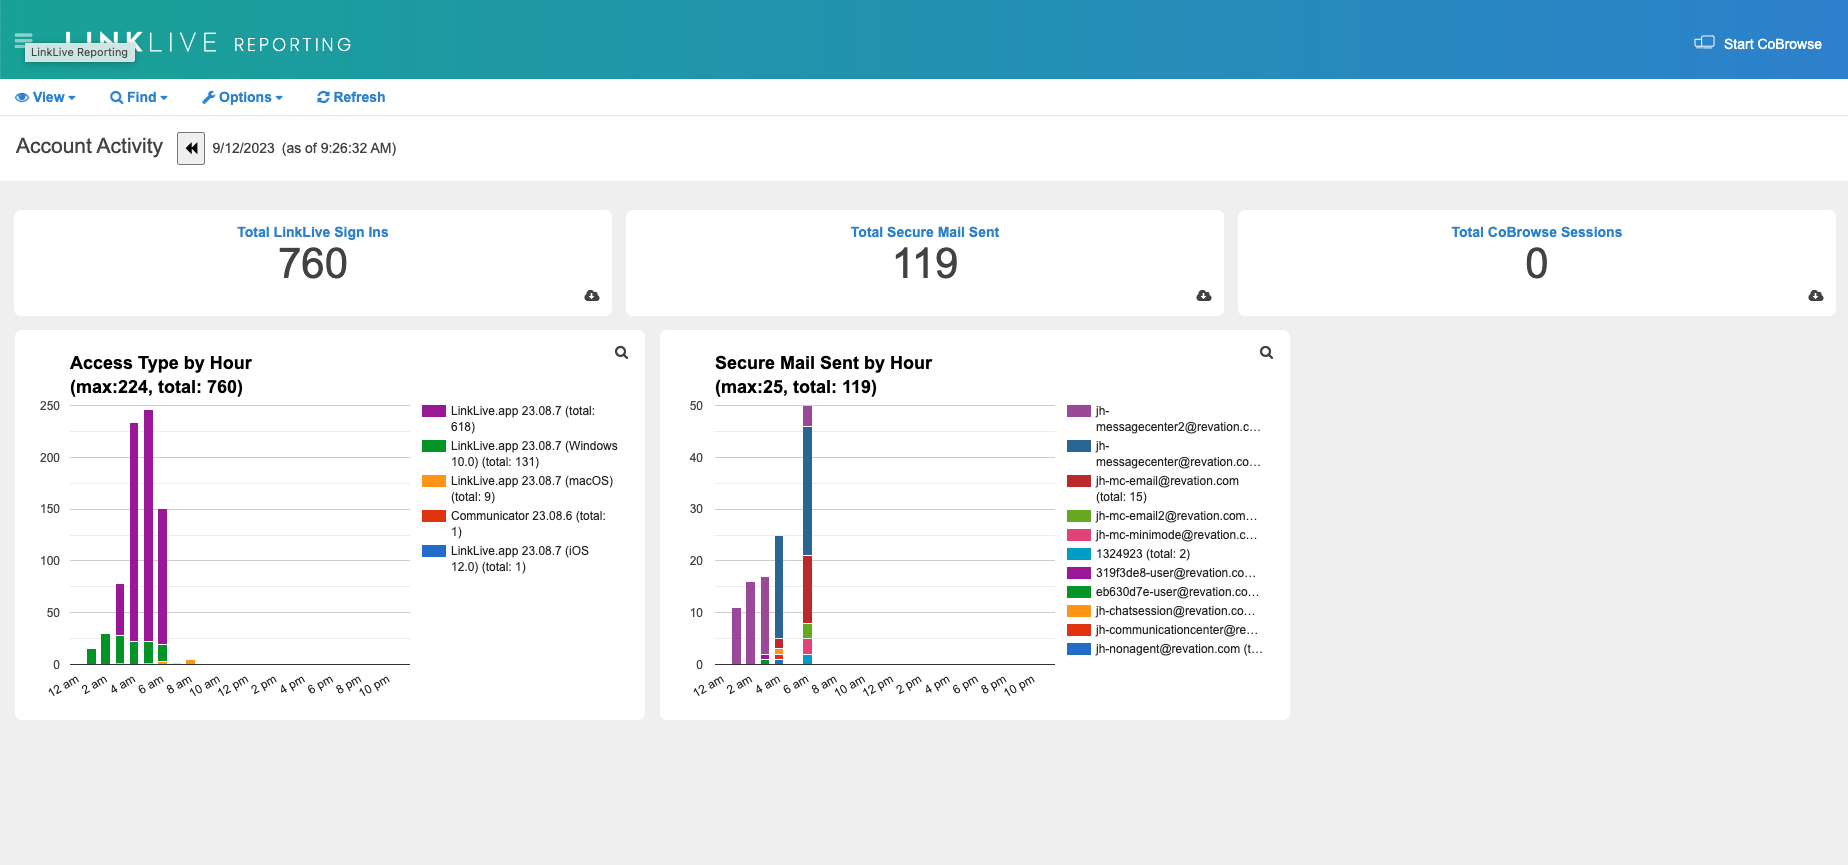This screenshot has width=1848, height=865.
Task: Click the Total Secure Mail Sent heading
Action: pos(924,232)
